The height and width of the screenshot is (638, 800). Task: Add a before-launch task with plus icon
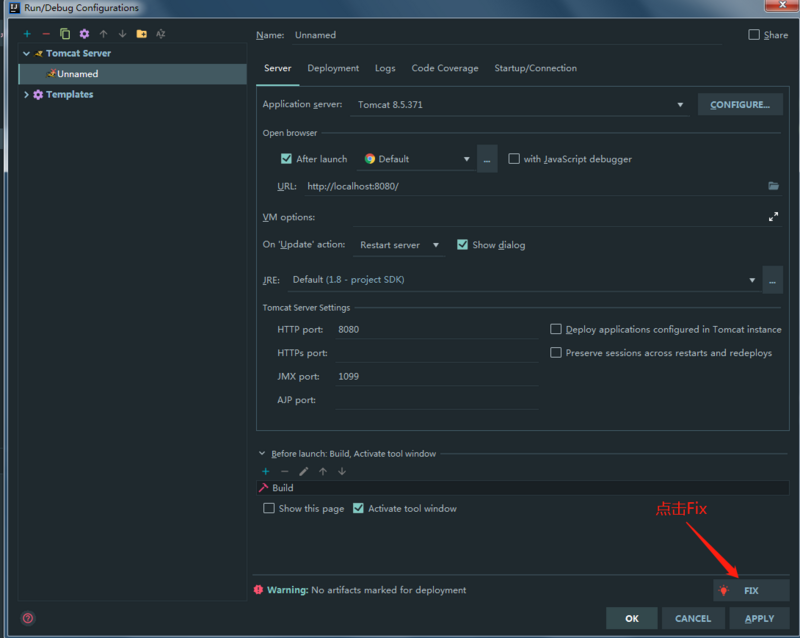pyautogui.click(x=265, y=471)
